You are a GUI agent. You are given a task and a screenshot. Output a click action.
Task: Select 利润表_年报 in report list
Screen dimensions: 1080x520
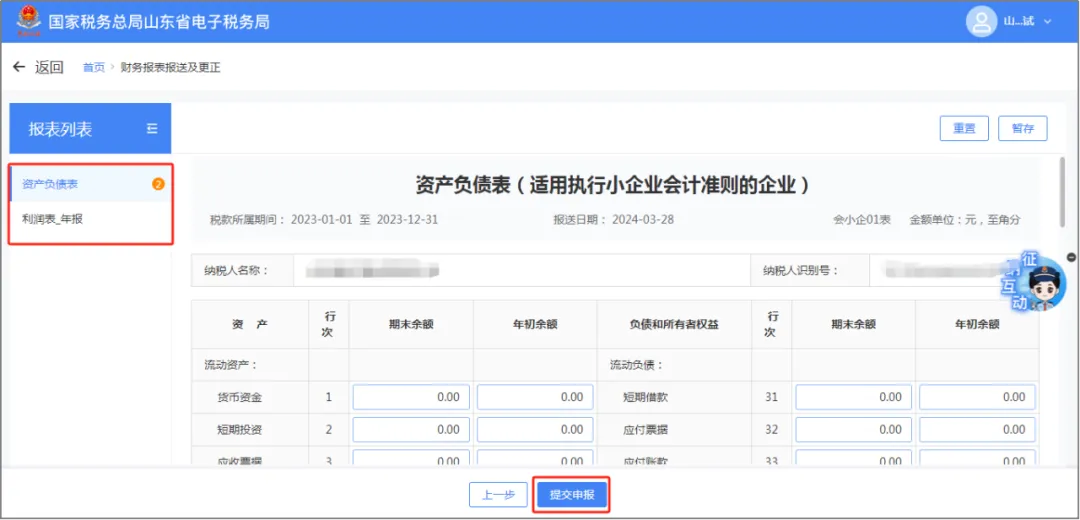tap(90, 220)
